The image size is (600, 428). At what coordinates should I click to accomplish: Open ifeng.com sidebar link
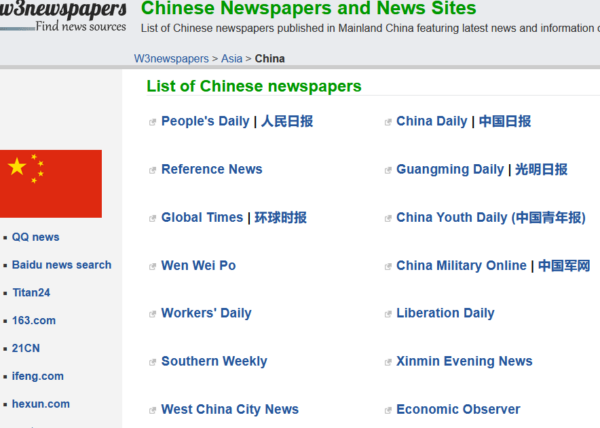(38, 376)
